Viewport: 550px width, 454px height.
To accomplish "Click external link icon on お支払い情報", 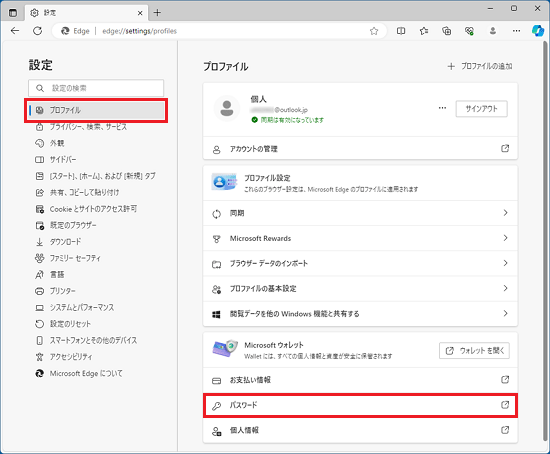I will tap(505, 380).
